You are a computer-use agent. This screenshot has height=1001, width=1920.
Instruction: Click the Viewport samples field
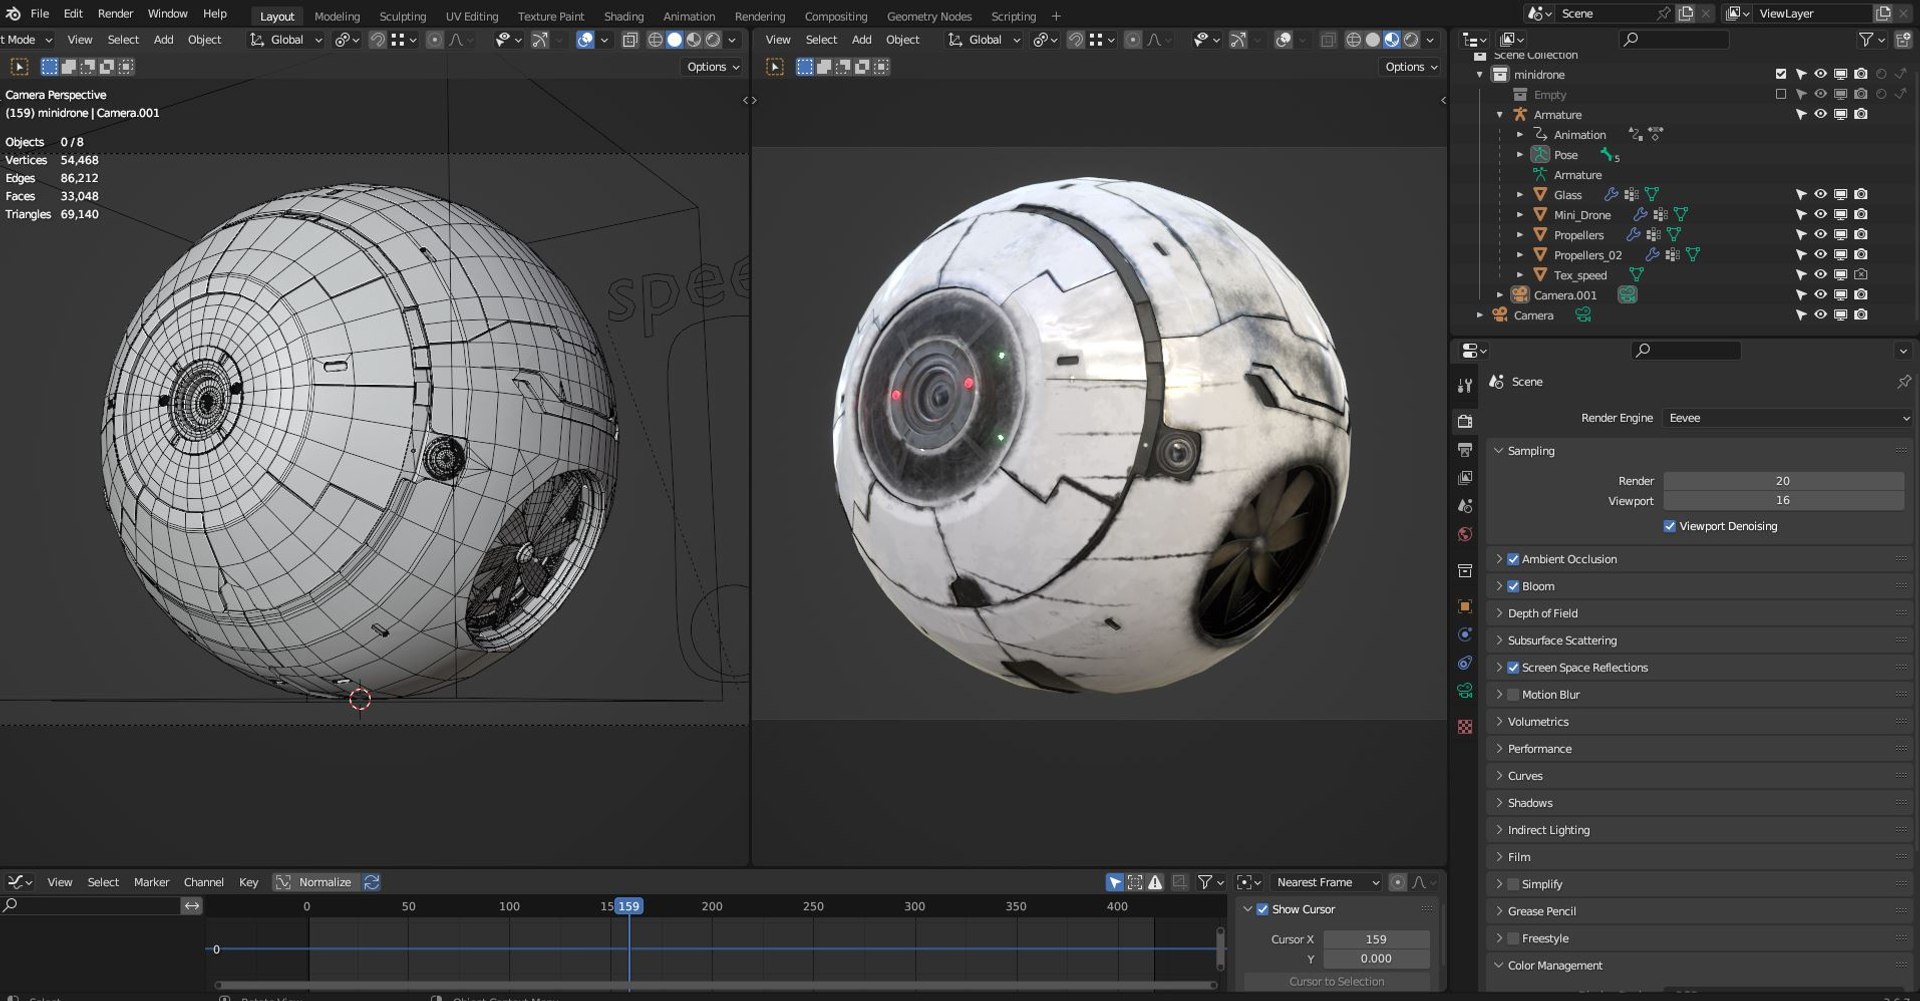click(x=1783, y=501)
